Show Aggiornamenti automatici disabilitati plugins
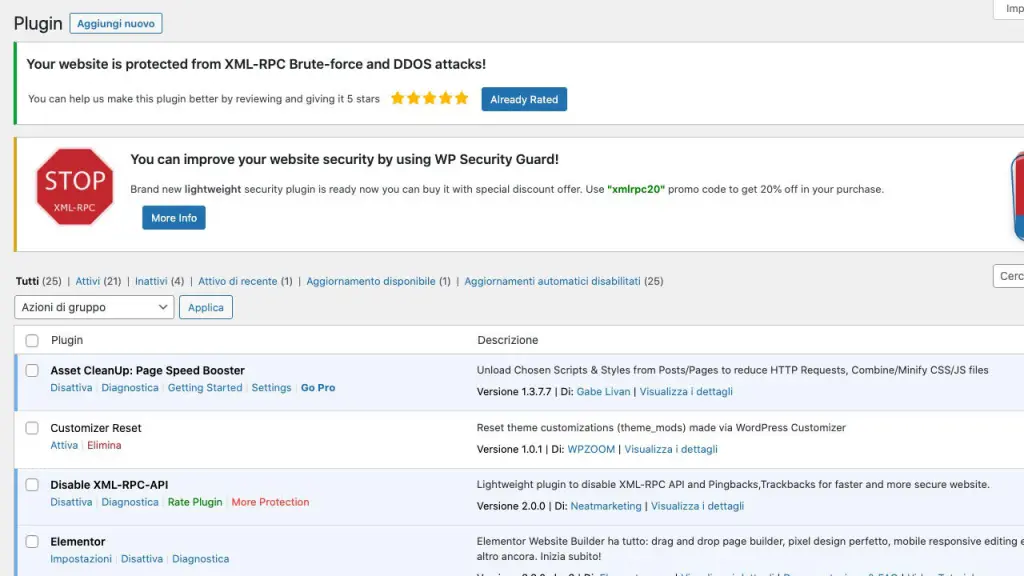Viewport: 1024px width, 576px height. (552, 281)
